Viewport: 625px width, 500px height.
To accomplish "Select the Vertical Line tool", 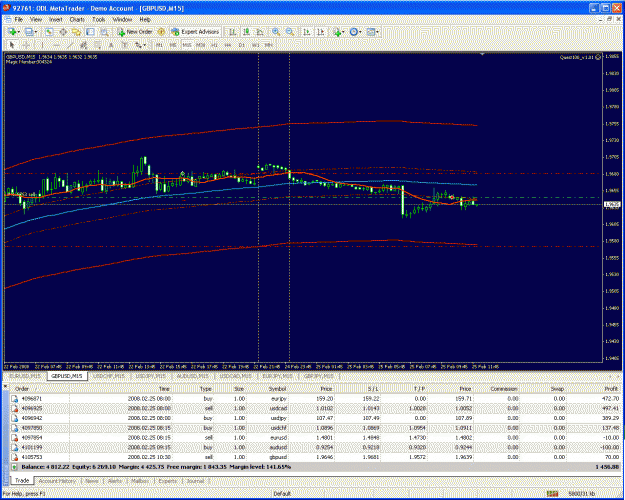I will coord(42,45).
